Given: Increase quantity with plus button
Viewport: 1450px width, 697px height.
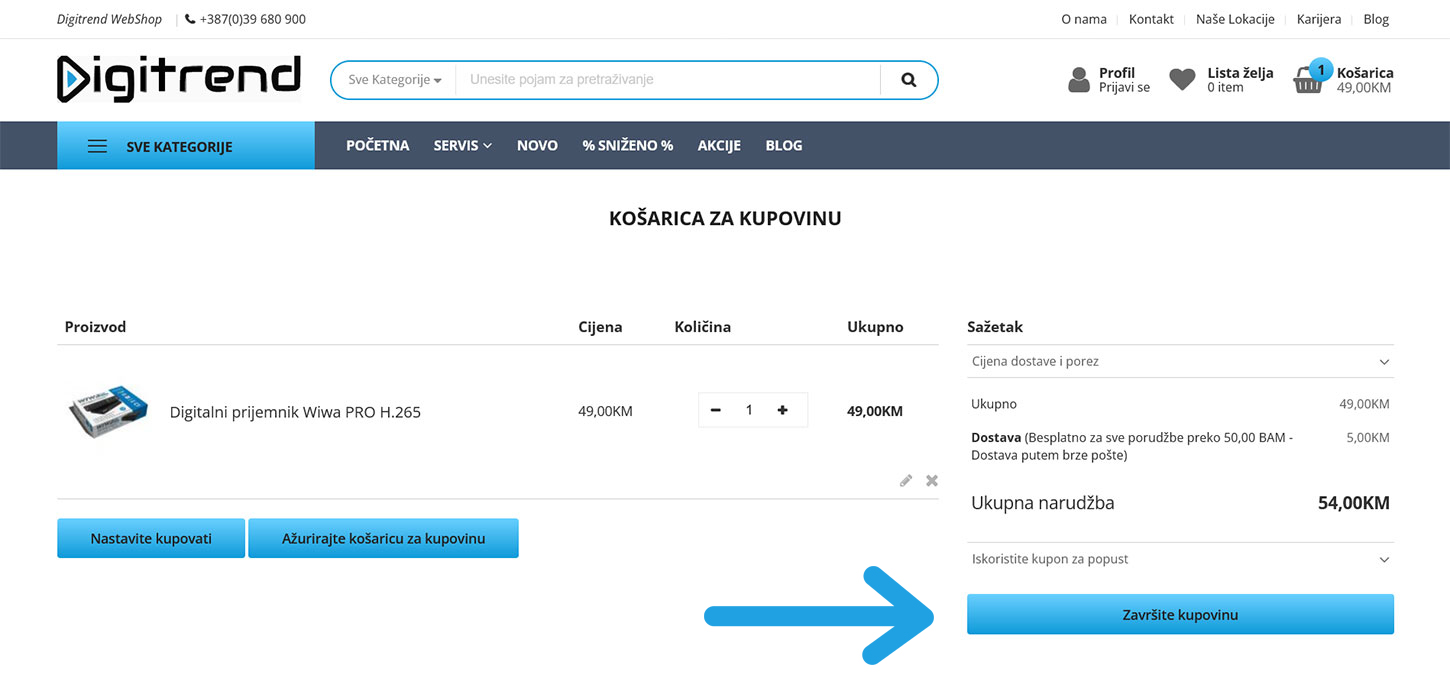Looking at the screenshot, I should 782,410.
